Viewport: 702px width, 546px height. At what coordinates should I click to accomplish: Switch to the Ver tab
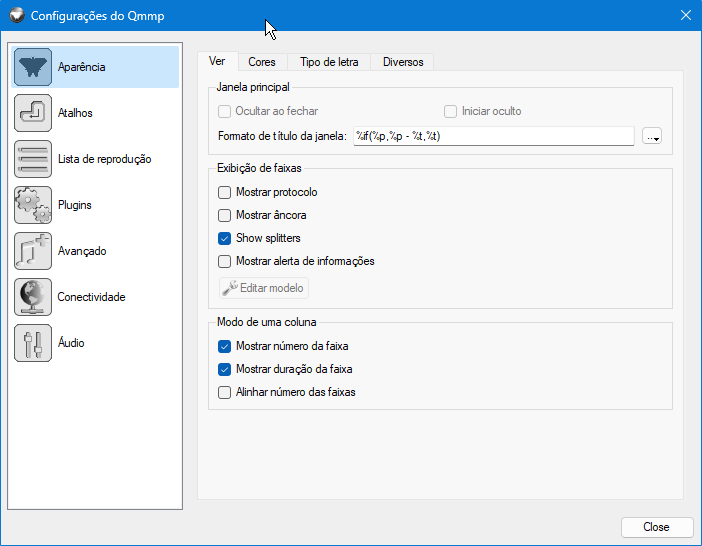click(x=217, y=61)
